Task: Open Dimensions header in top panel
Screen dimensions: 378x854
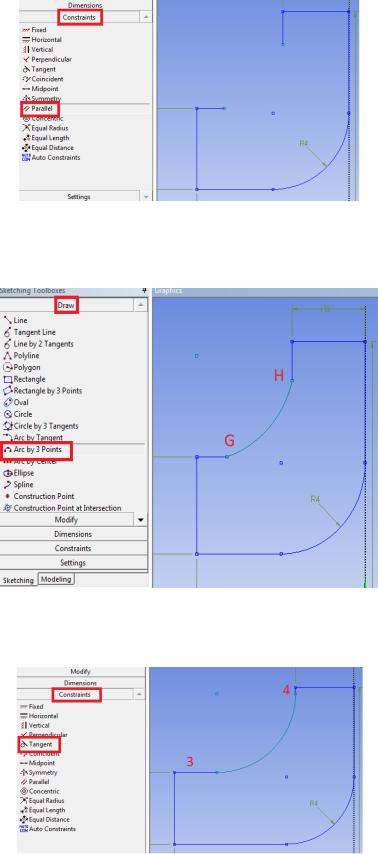Action: [85, 5]
